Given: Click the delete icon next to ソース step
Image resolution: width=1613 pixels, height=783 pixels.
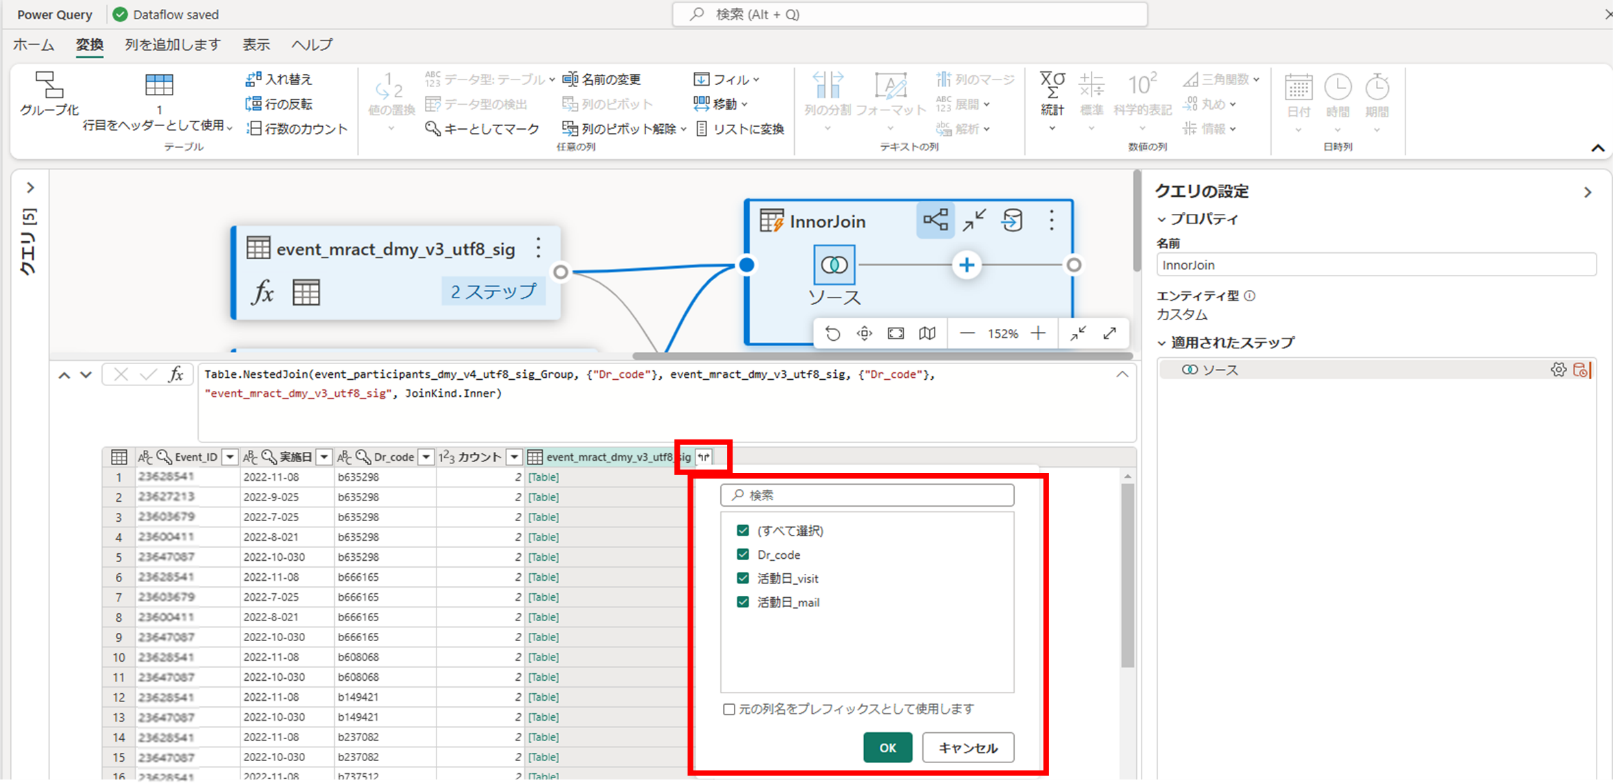Looking at the screenshot, I should [1581, 370].
